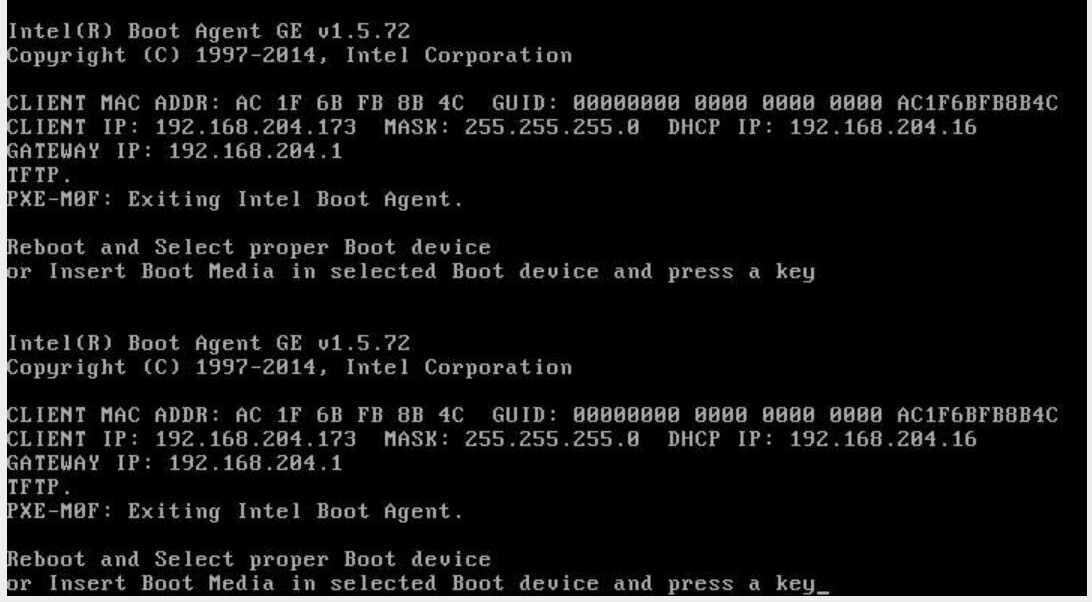The image size is (1092, 602).
Task: Click the first Copyright Intel Corporation line
Action: click(x=289, y=56)
